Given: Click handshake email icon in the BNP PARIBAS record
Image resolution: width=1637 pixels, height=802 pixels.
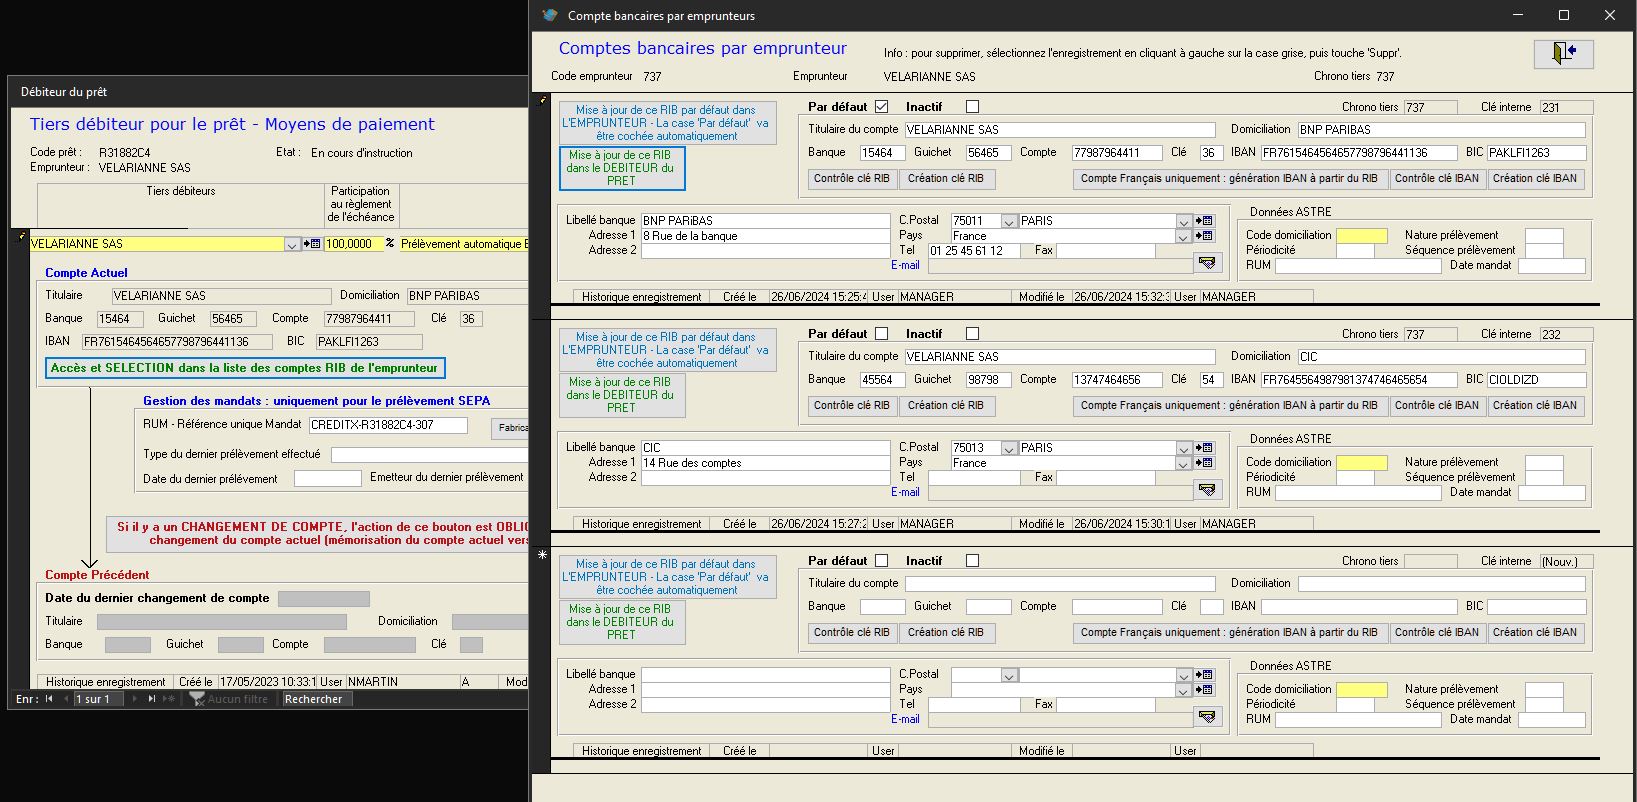Looking at the screenshot, I should point(1208,262).
